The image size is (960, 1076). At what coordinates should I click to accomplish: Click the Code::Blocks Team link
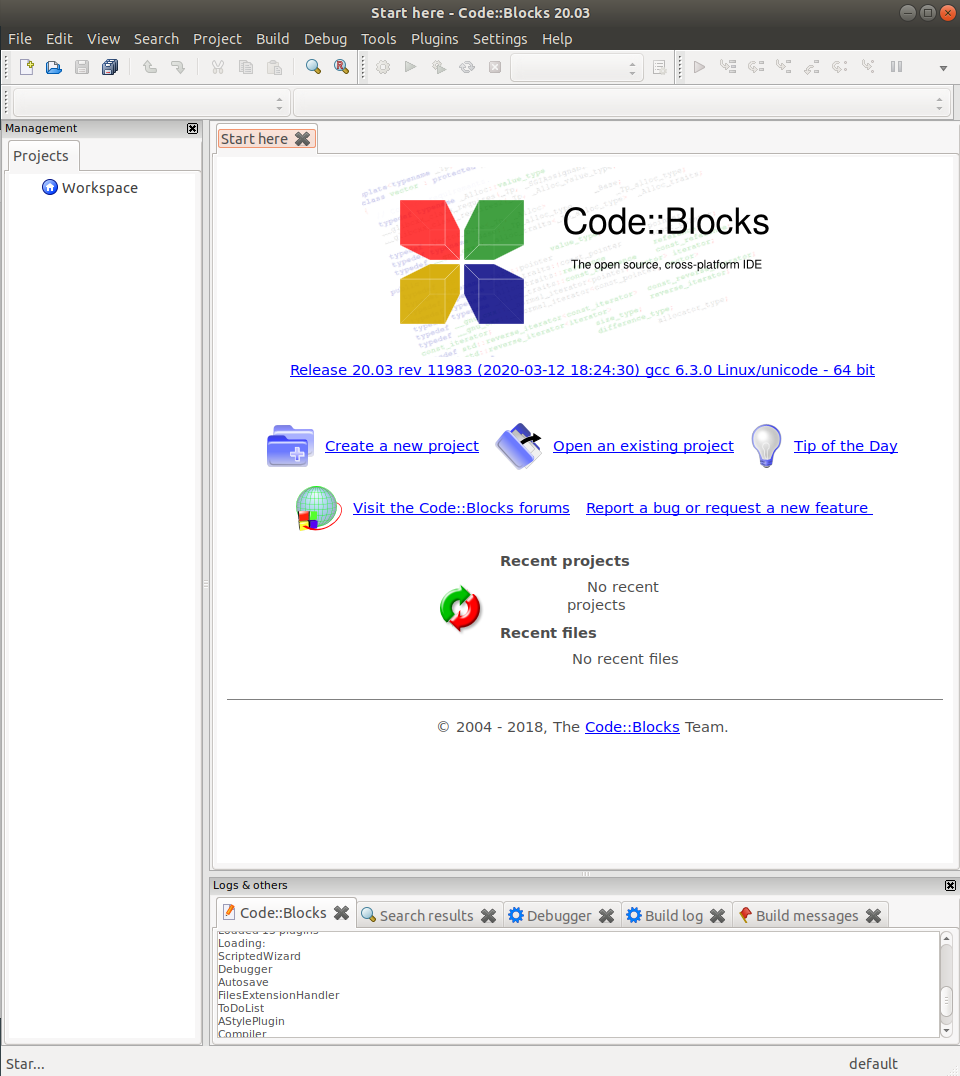click(x=632, y=727)
